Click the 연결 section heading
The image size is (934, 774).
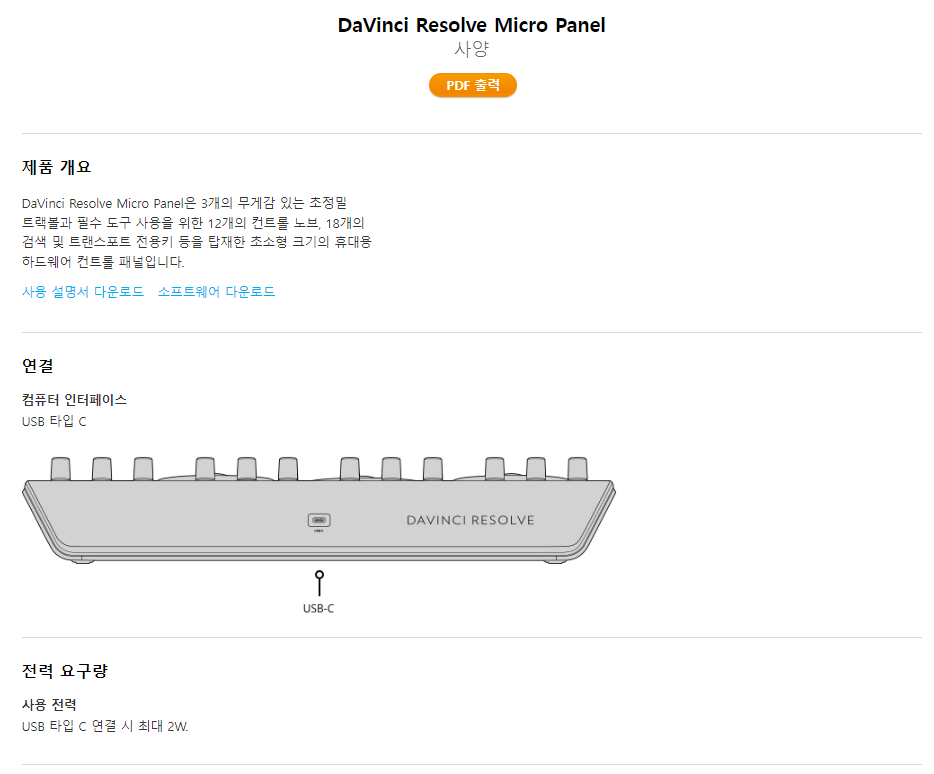tap(37, 366)
